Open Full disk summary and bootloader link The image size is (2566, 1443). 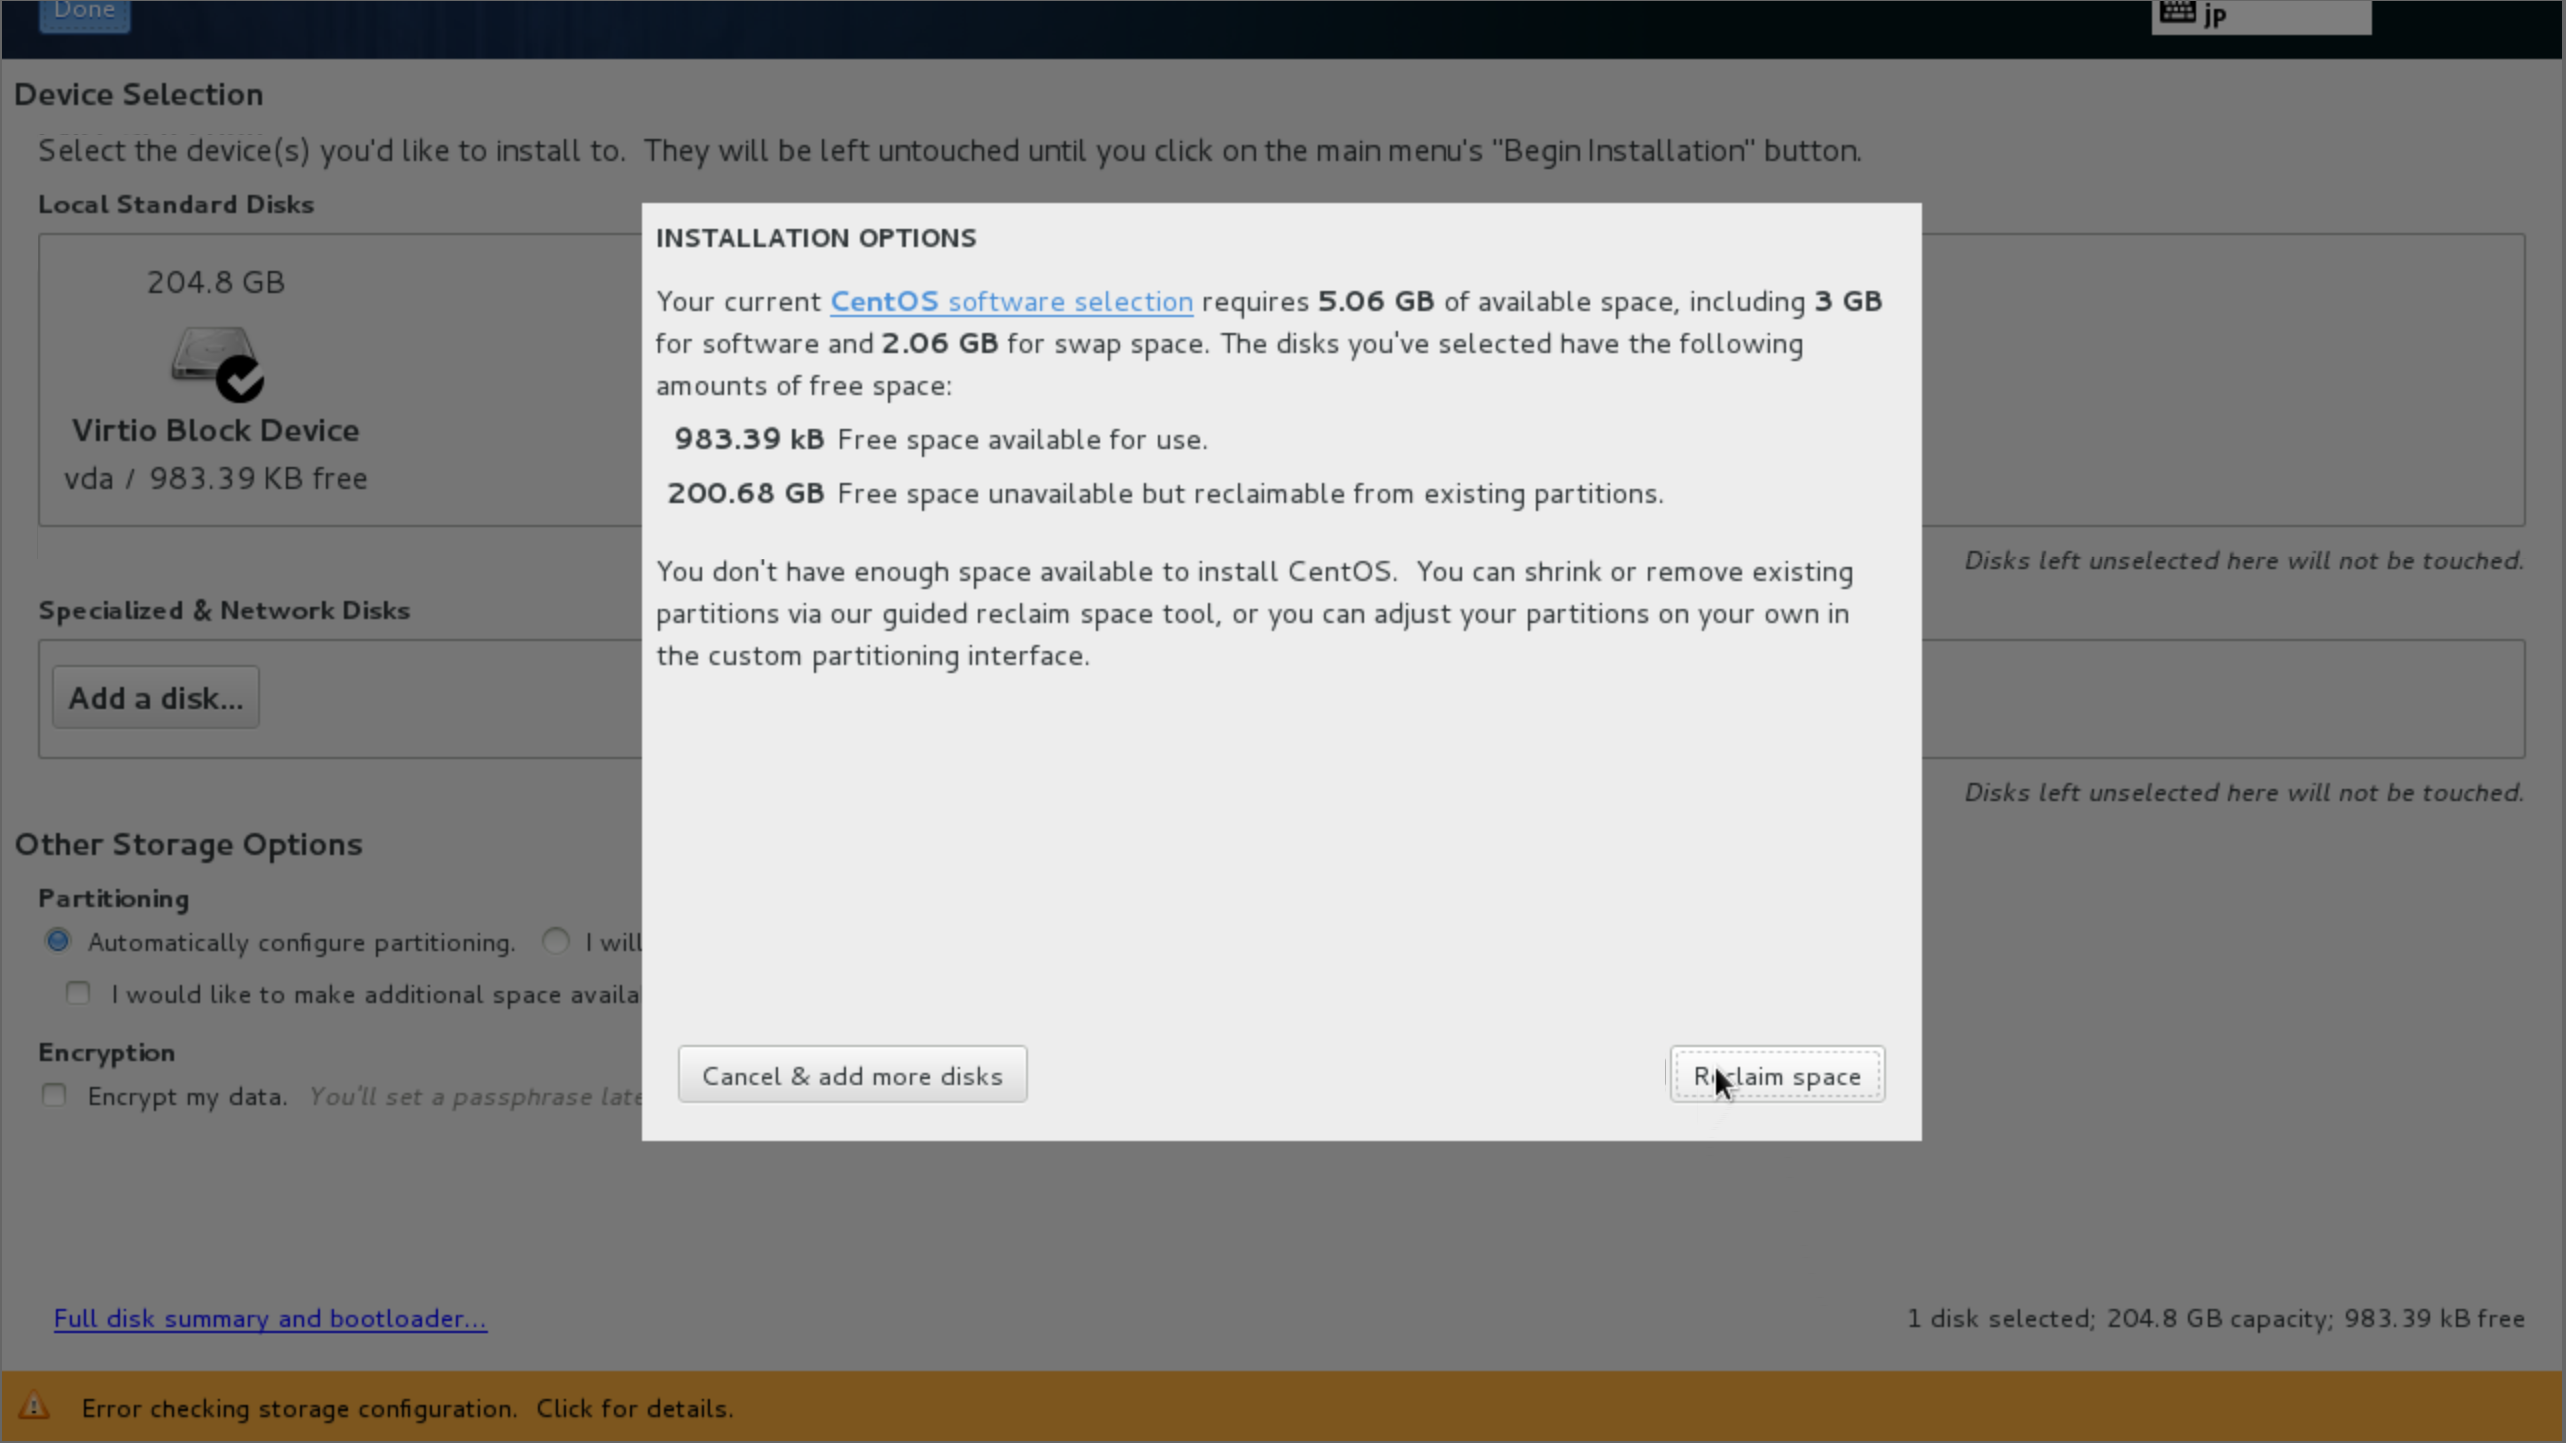(270, 1318)
